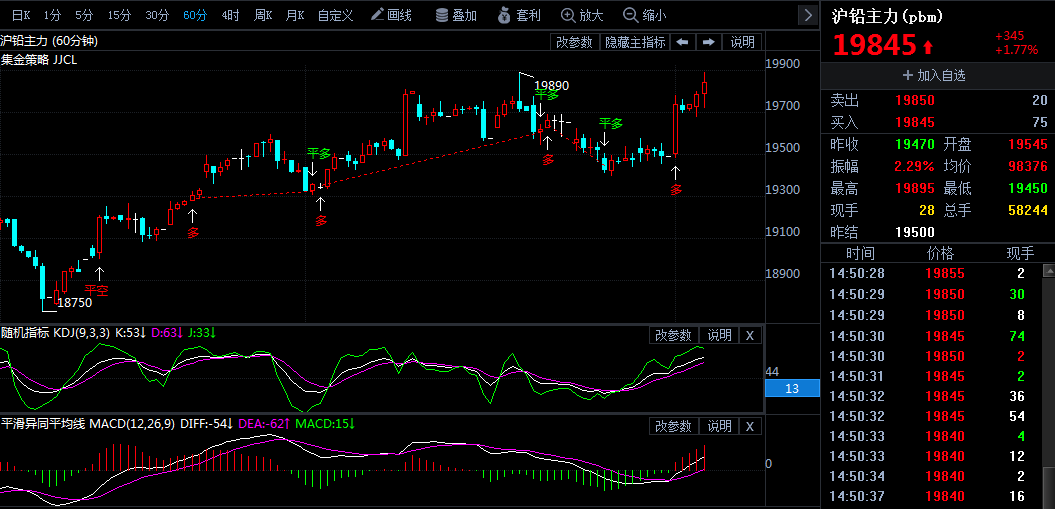Image resolution: width=1055 pixels, height=509 pixels.
Task: Select the 4时 timeframe tab
Action: tap(230, 15)
